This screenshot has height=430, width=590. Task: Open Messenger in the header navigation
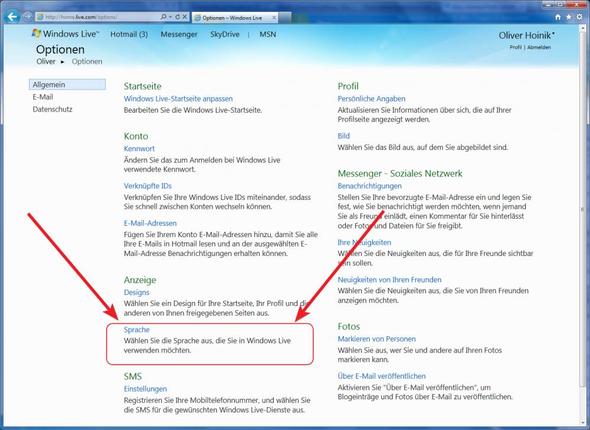point(179,34)
